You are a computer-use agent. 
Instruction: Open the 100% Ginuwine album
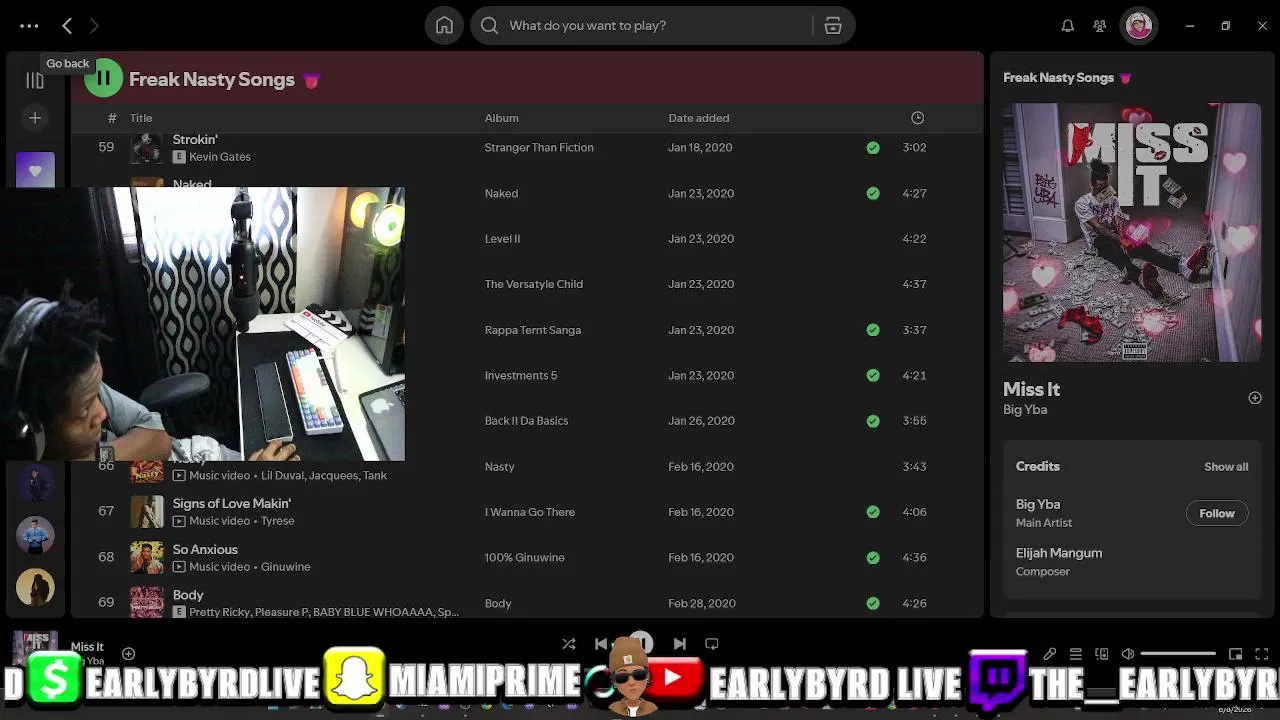525,558
